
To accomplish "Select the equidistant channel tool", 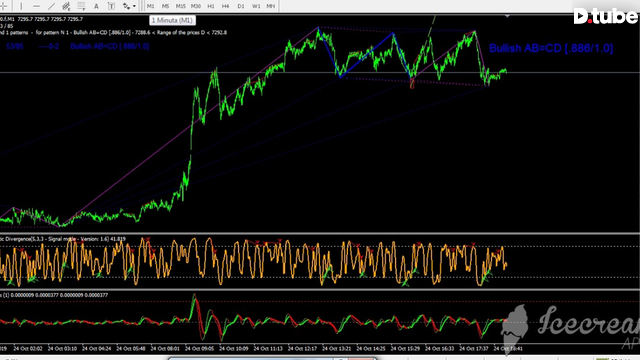I will click(x=66, y=6).
